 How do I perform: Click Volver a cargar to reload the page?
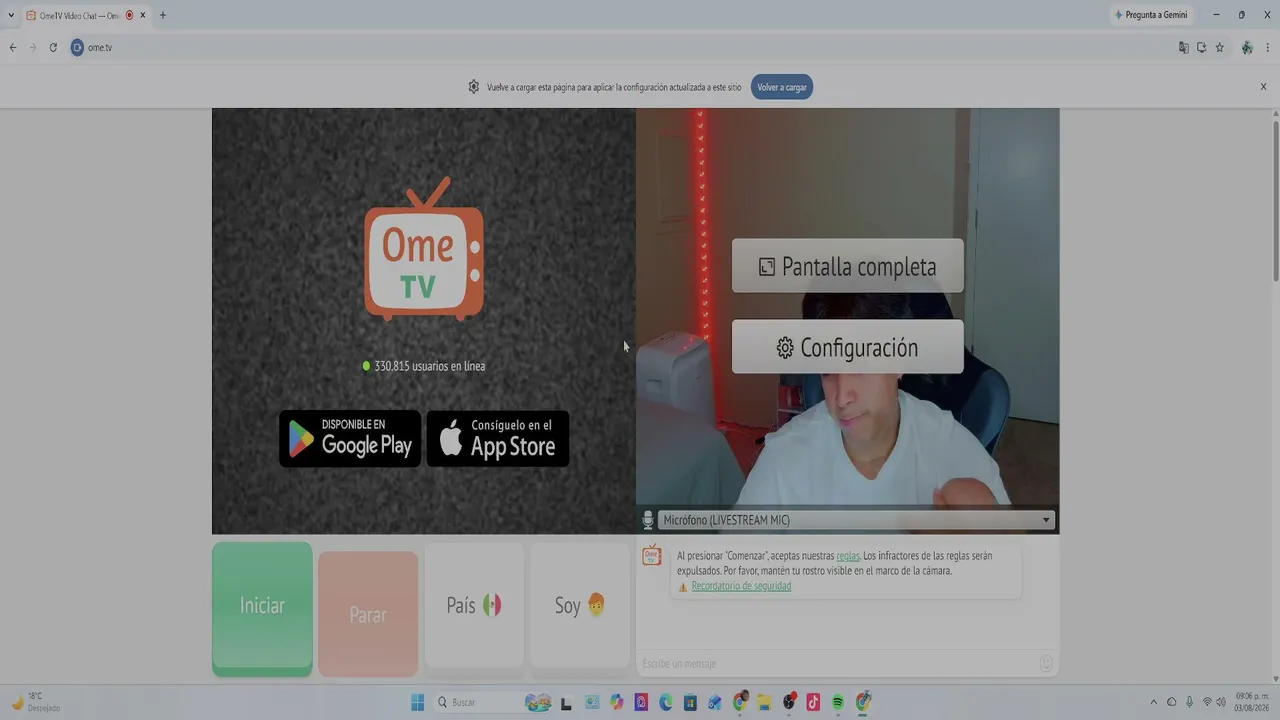tap(782, 87)
